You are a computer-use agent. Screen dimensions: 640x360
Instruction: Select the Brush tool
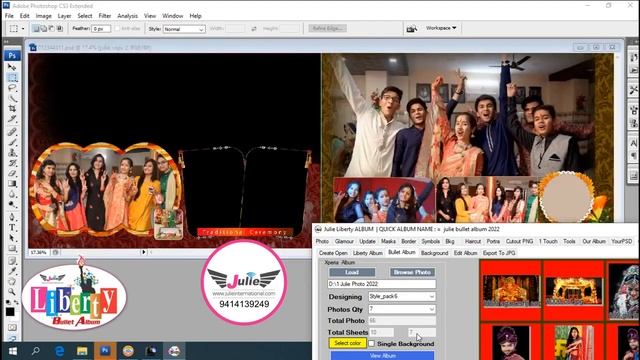(x=12, y=142)
